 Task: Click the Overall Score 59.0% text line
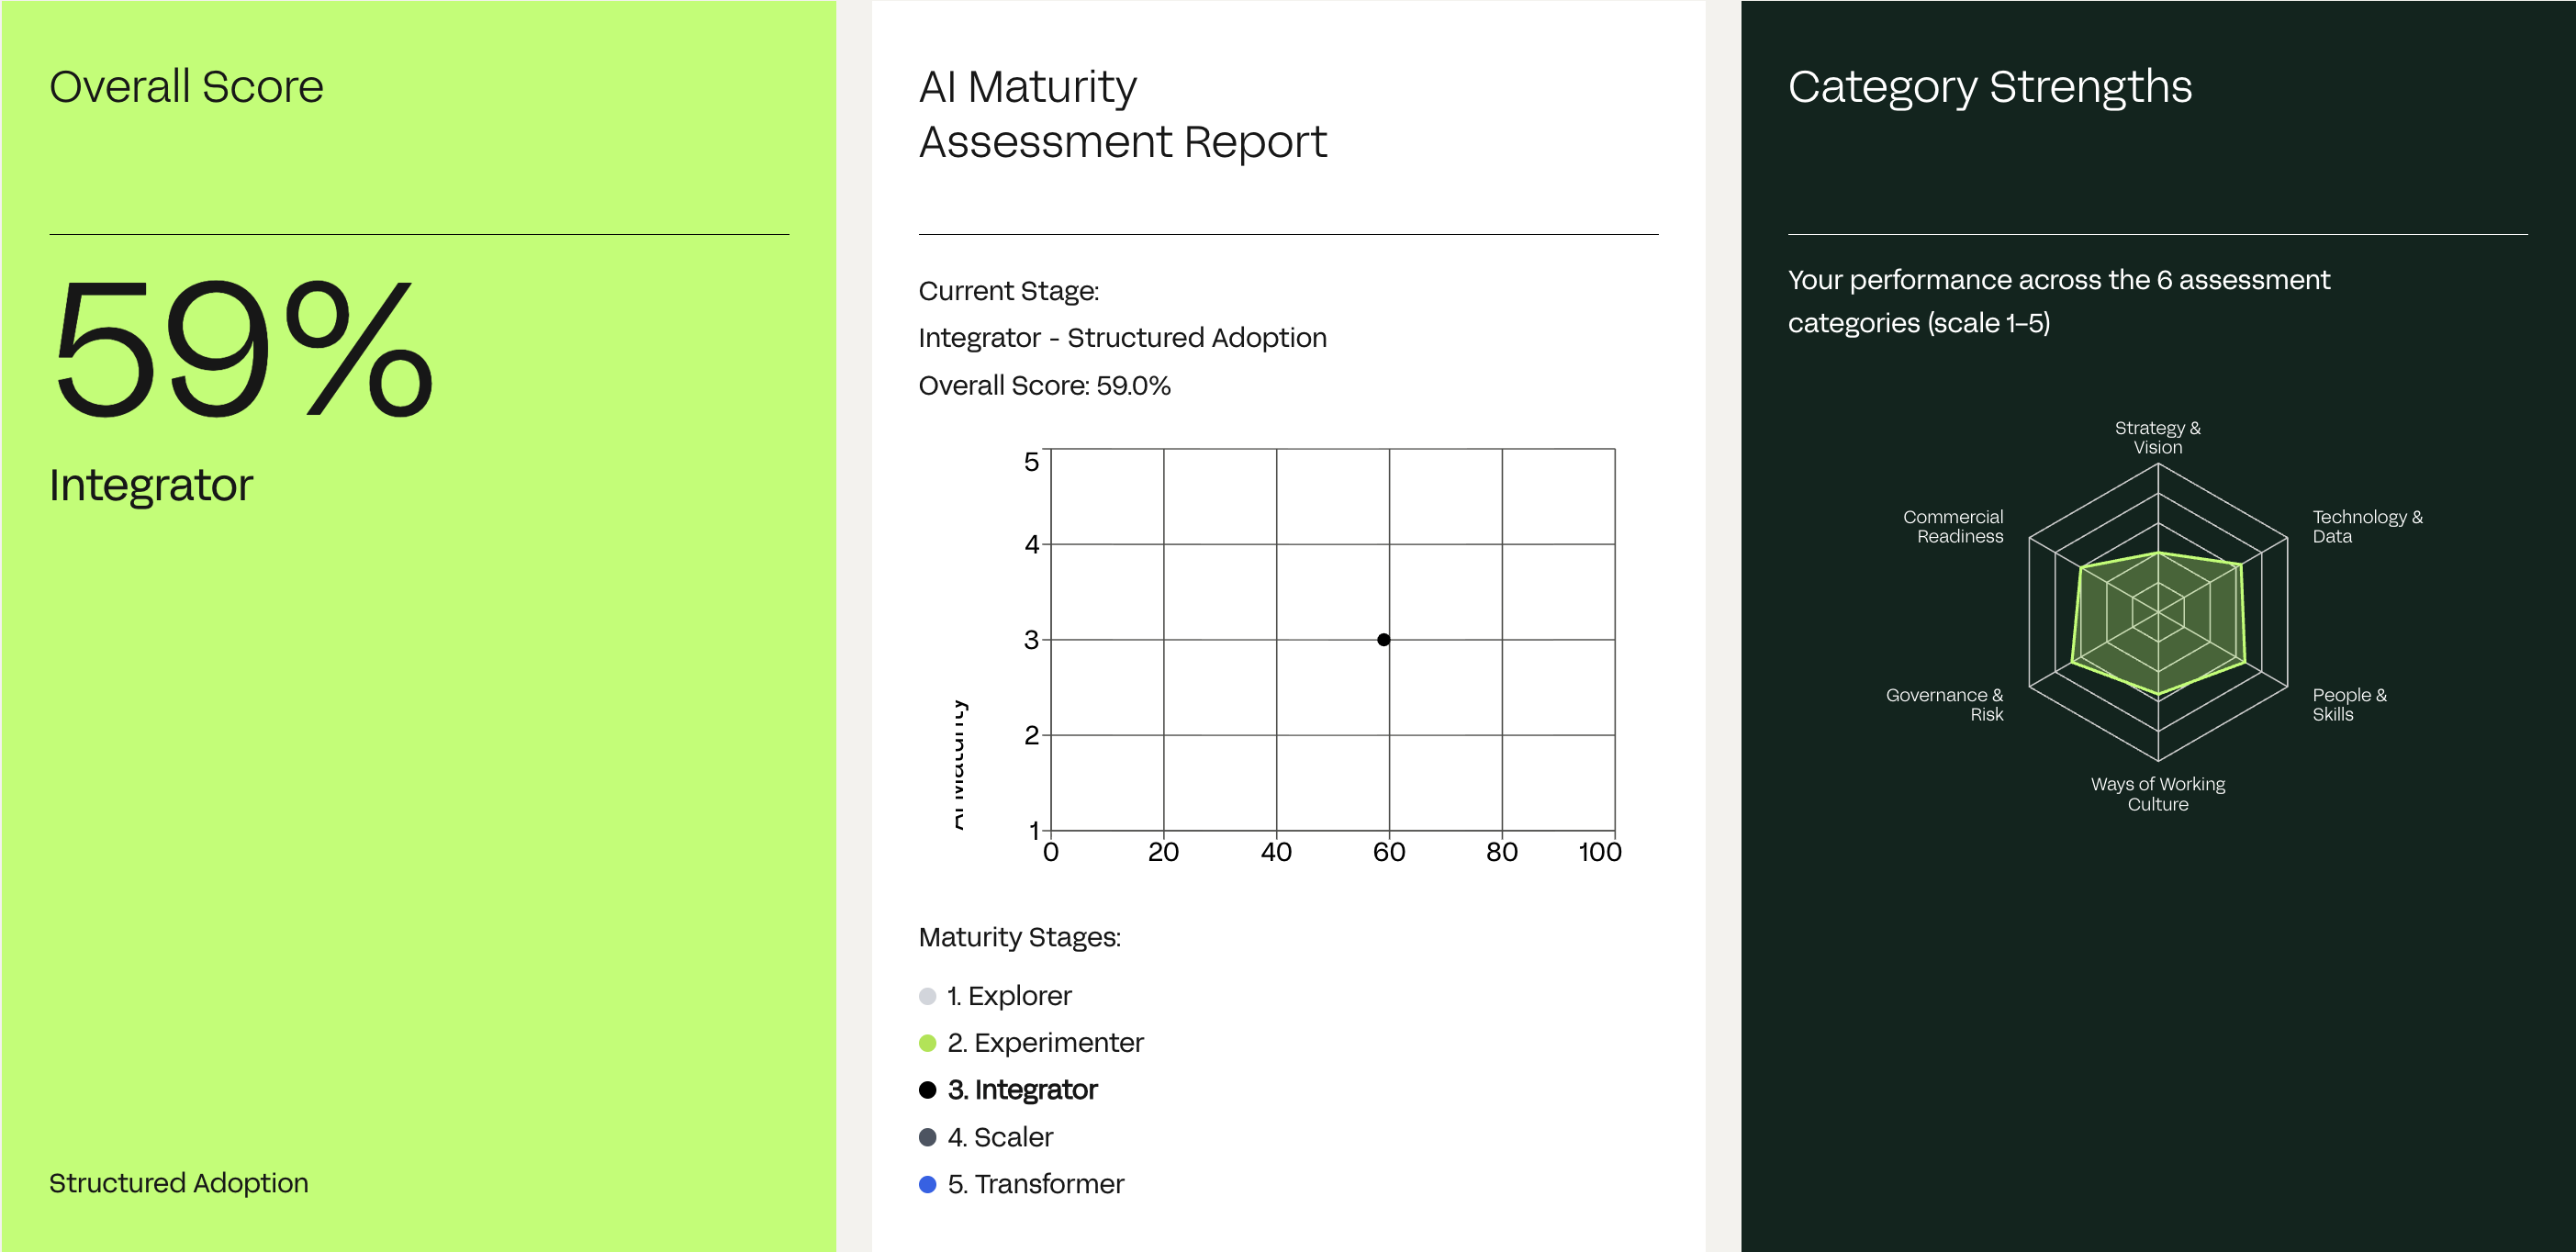1044,385
